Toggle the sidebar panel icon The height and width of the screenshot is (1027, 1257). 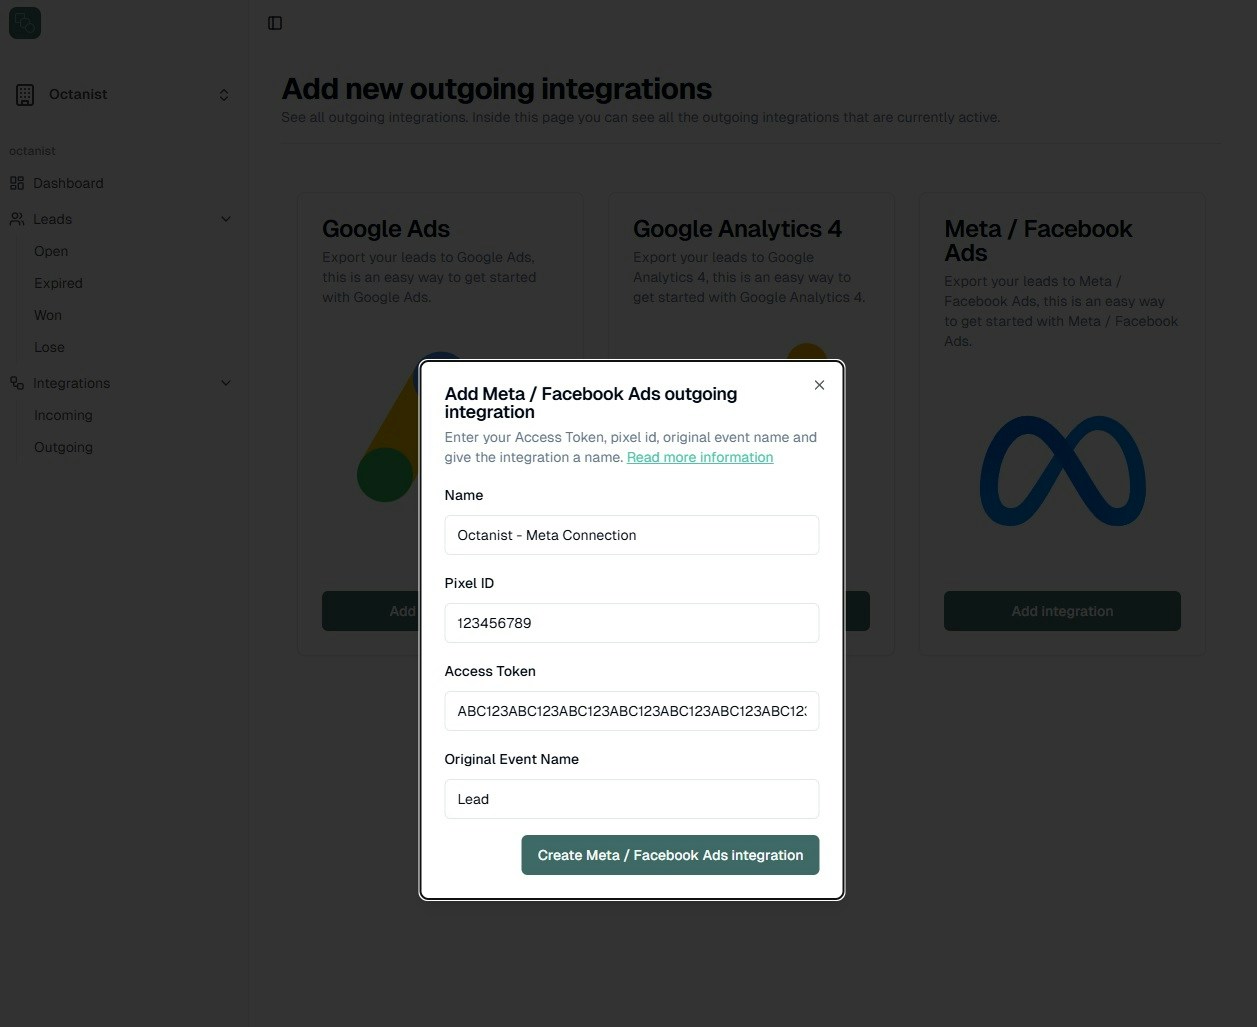coord(275,23)
